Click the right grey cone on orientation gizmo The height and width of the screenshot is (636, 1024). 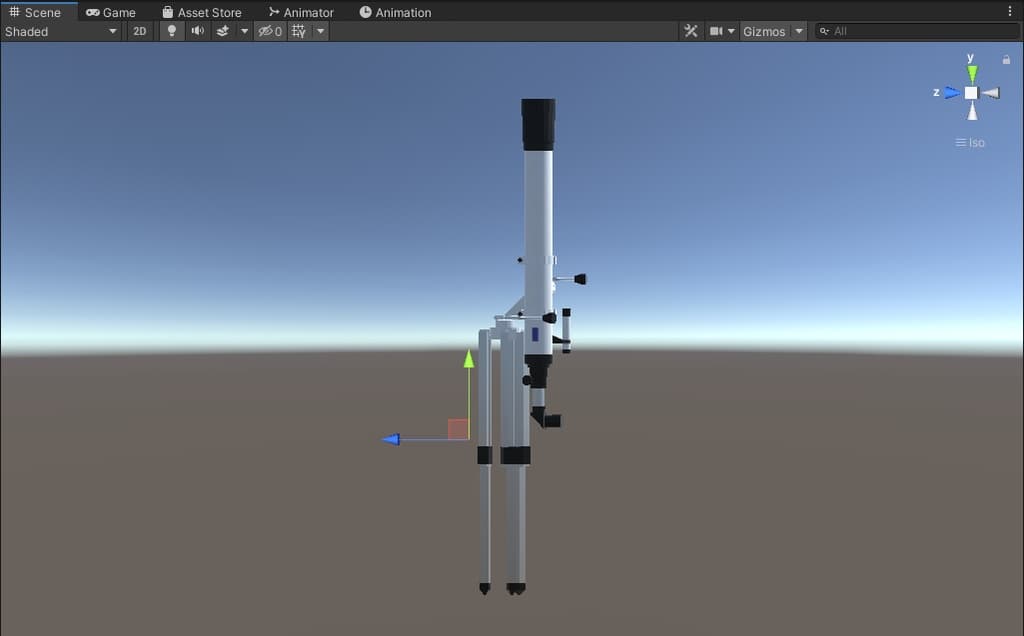coord(991,93)
